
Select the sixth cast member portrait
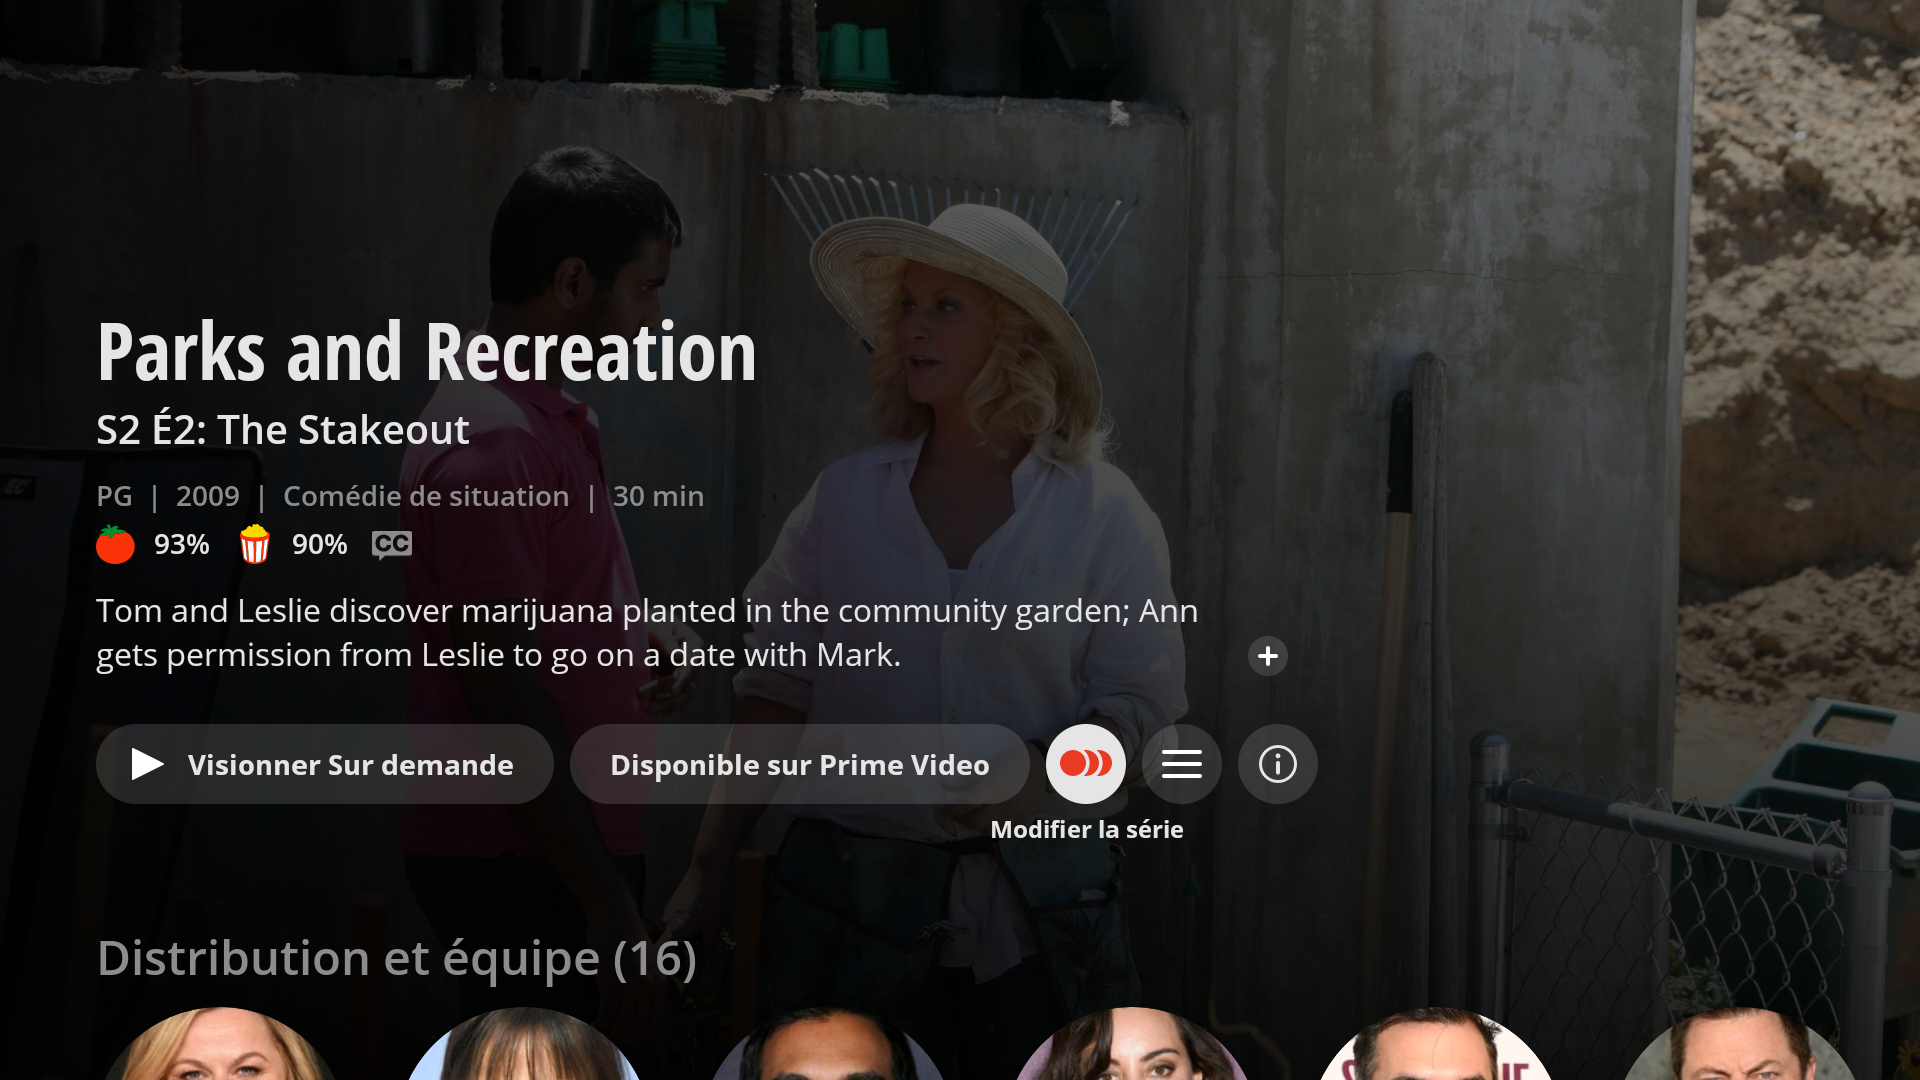[1739, 1044]
